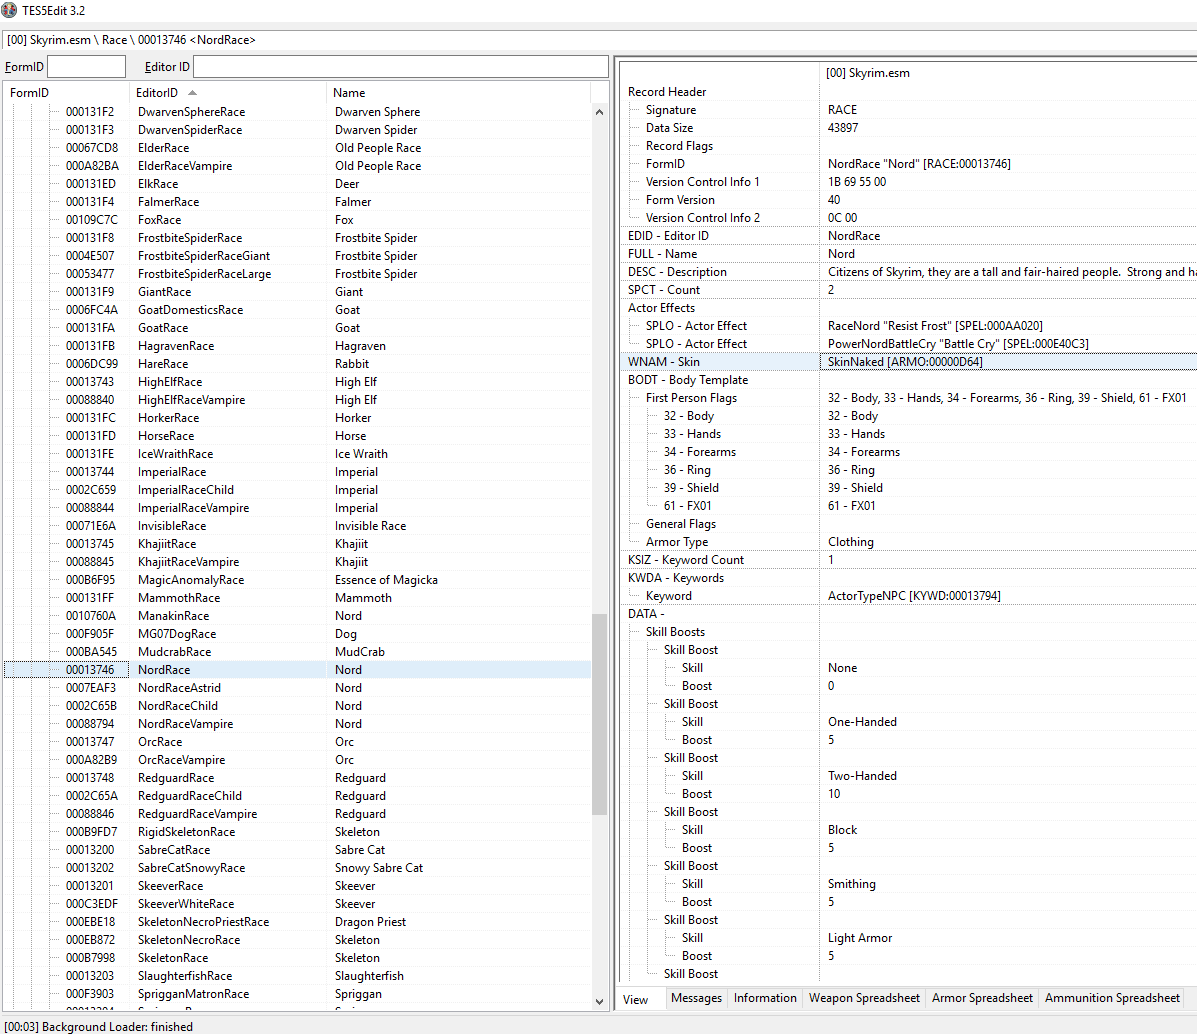The image size is (1197, 1034).
Task: Focus the FormID search field
Action: click(x=86, y=66)
